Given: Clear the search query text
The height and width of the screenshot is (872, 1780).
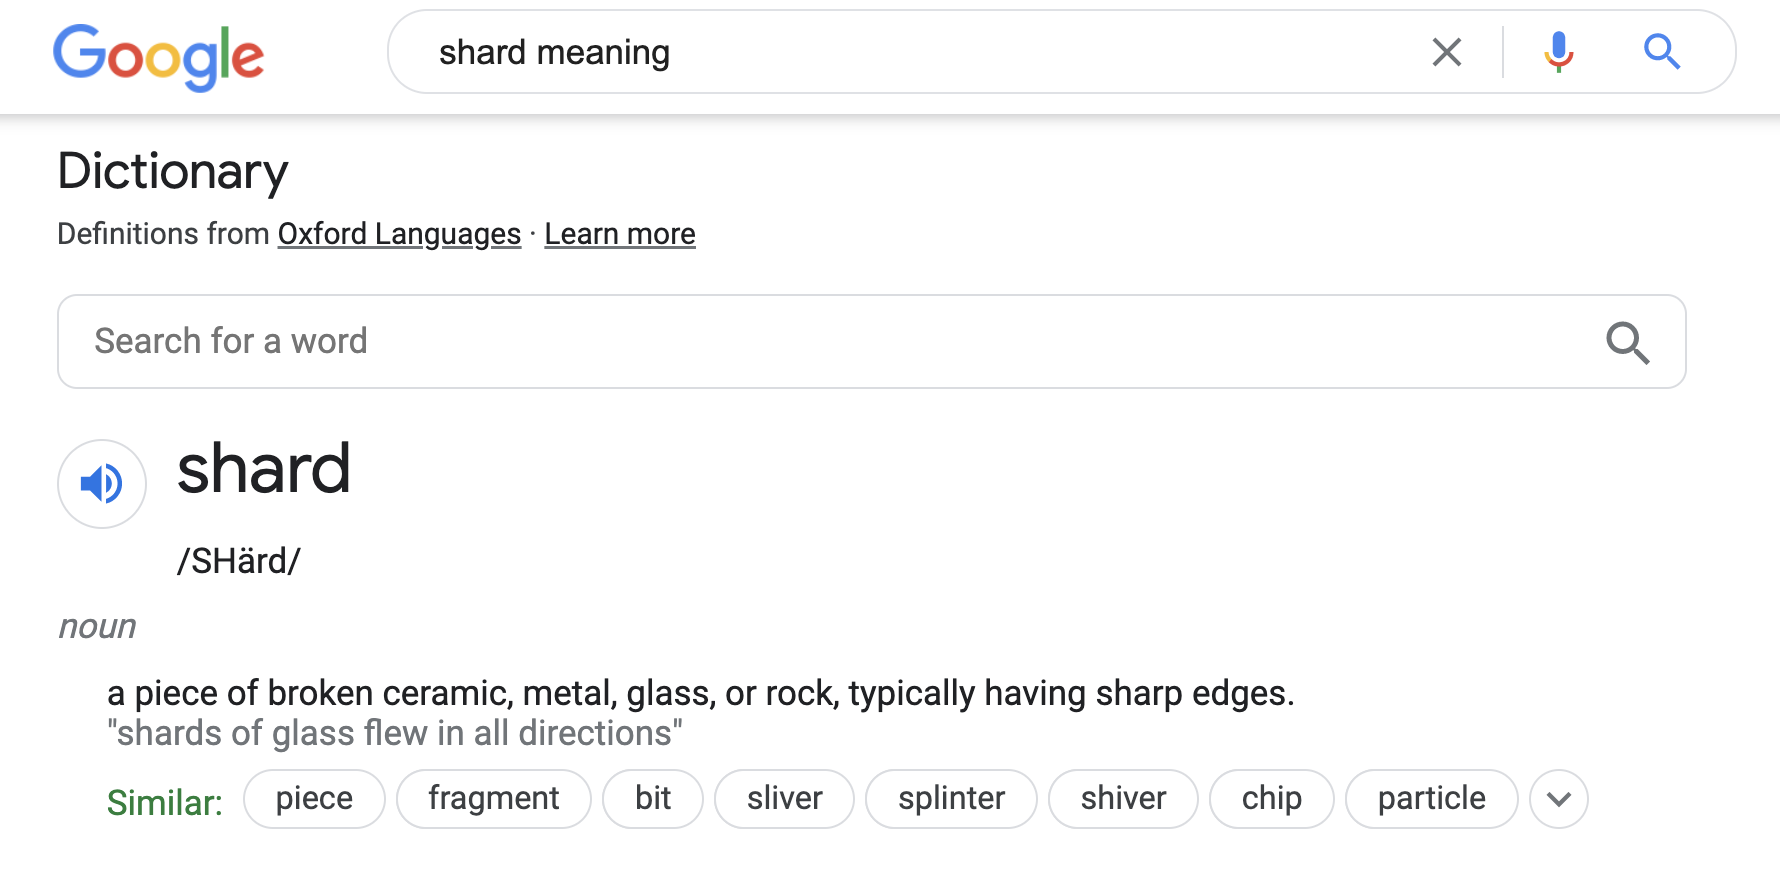Looking at the screenshot, I should pos(1446,52).
